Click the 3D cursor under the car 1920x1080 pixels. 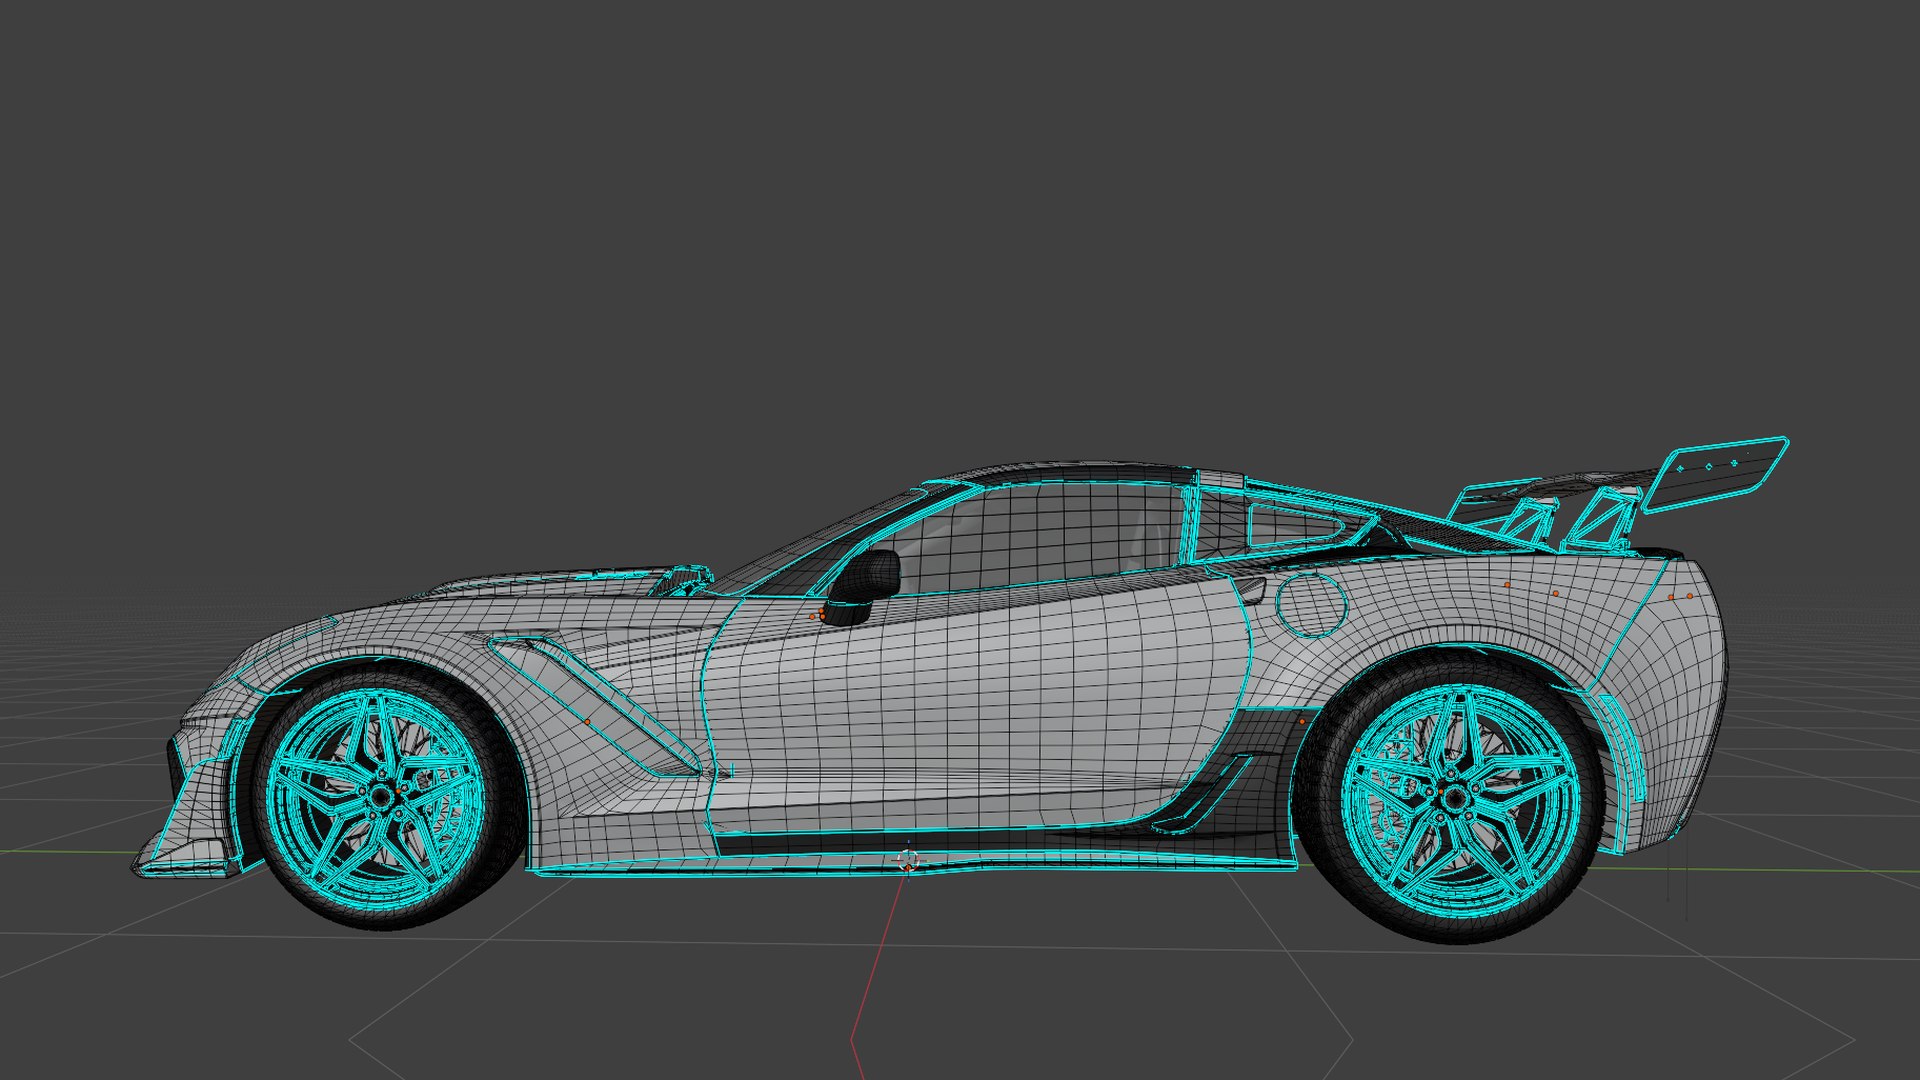pos(908,860)
